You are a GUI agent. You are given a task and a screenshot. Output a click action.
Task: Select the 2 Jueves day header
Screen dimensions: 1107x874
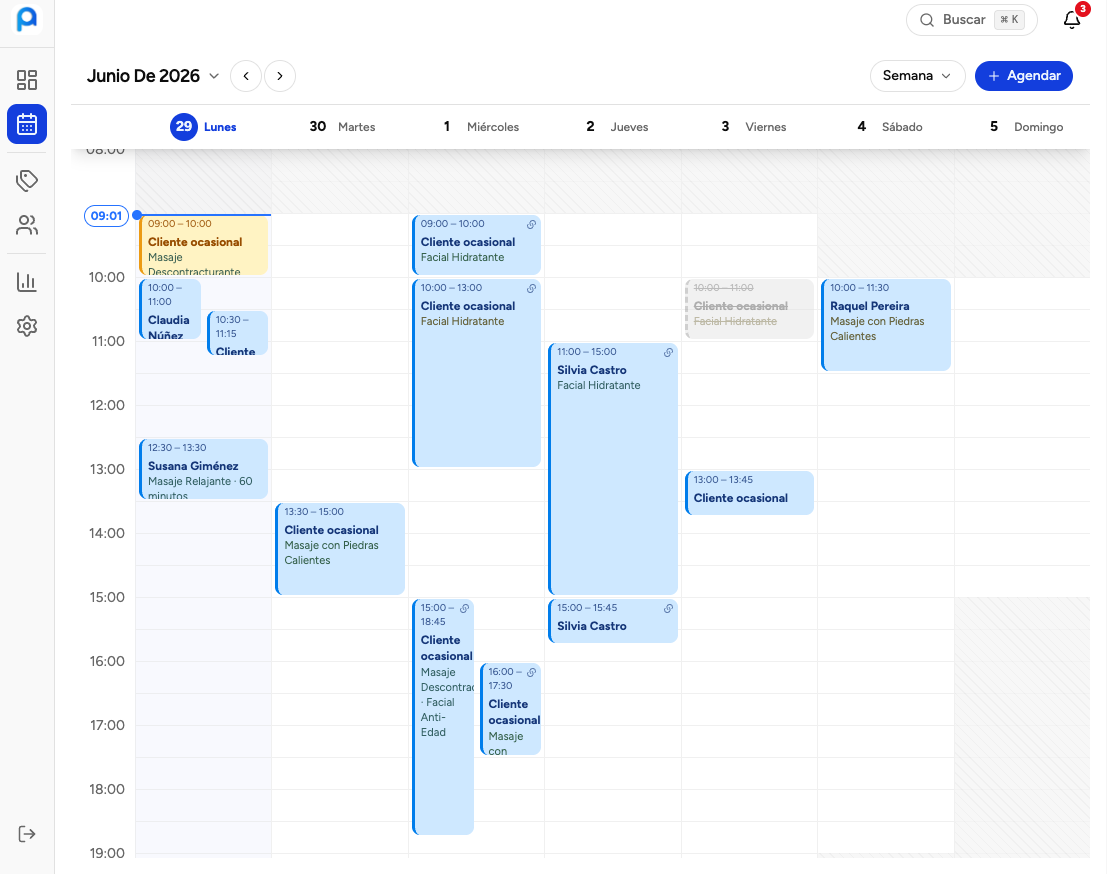coord(617,126)
